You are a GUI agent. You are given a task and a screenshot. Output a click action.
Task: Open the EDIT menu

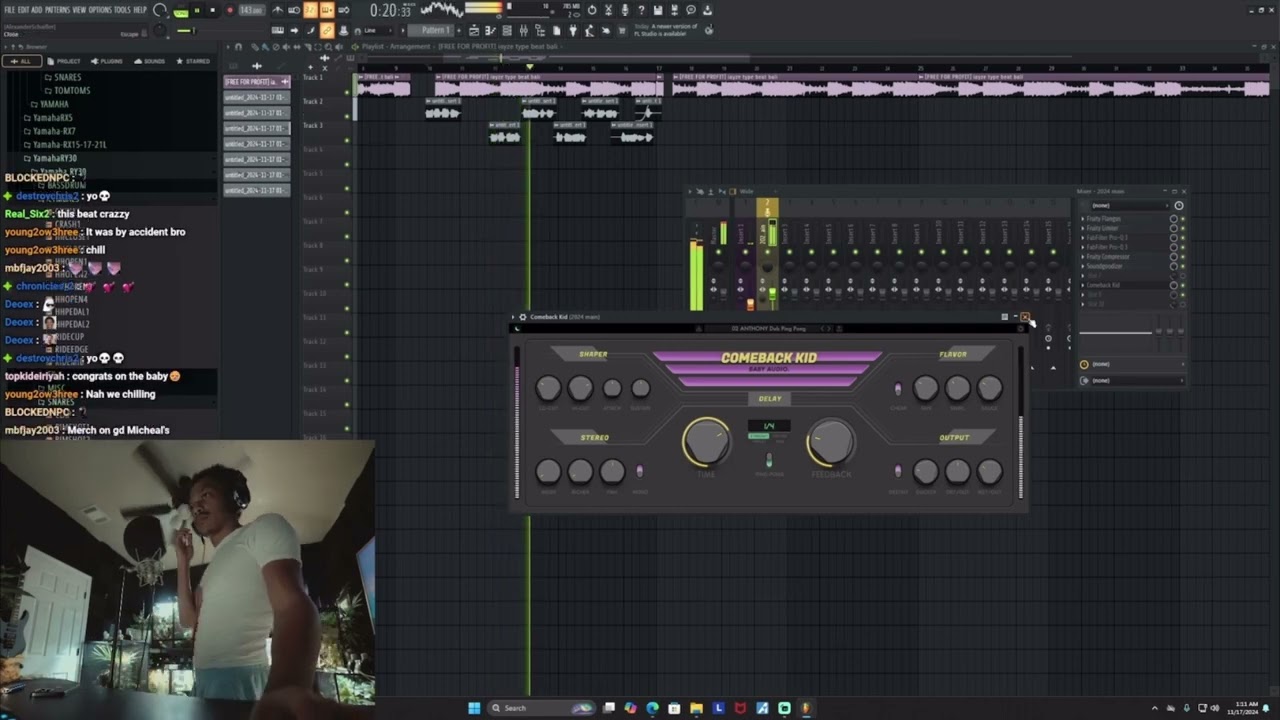[x=23, y=10]
